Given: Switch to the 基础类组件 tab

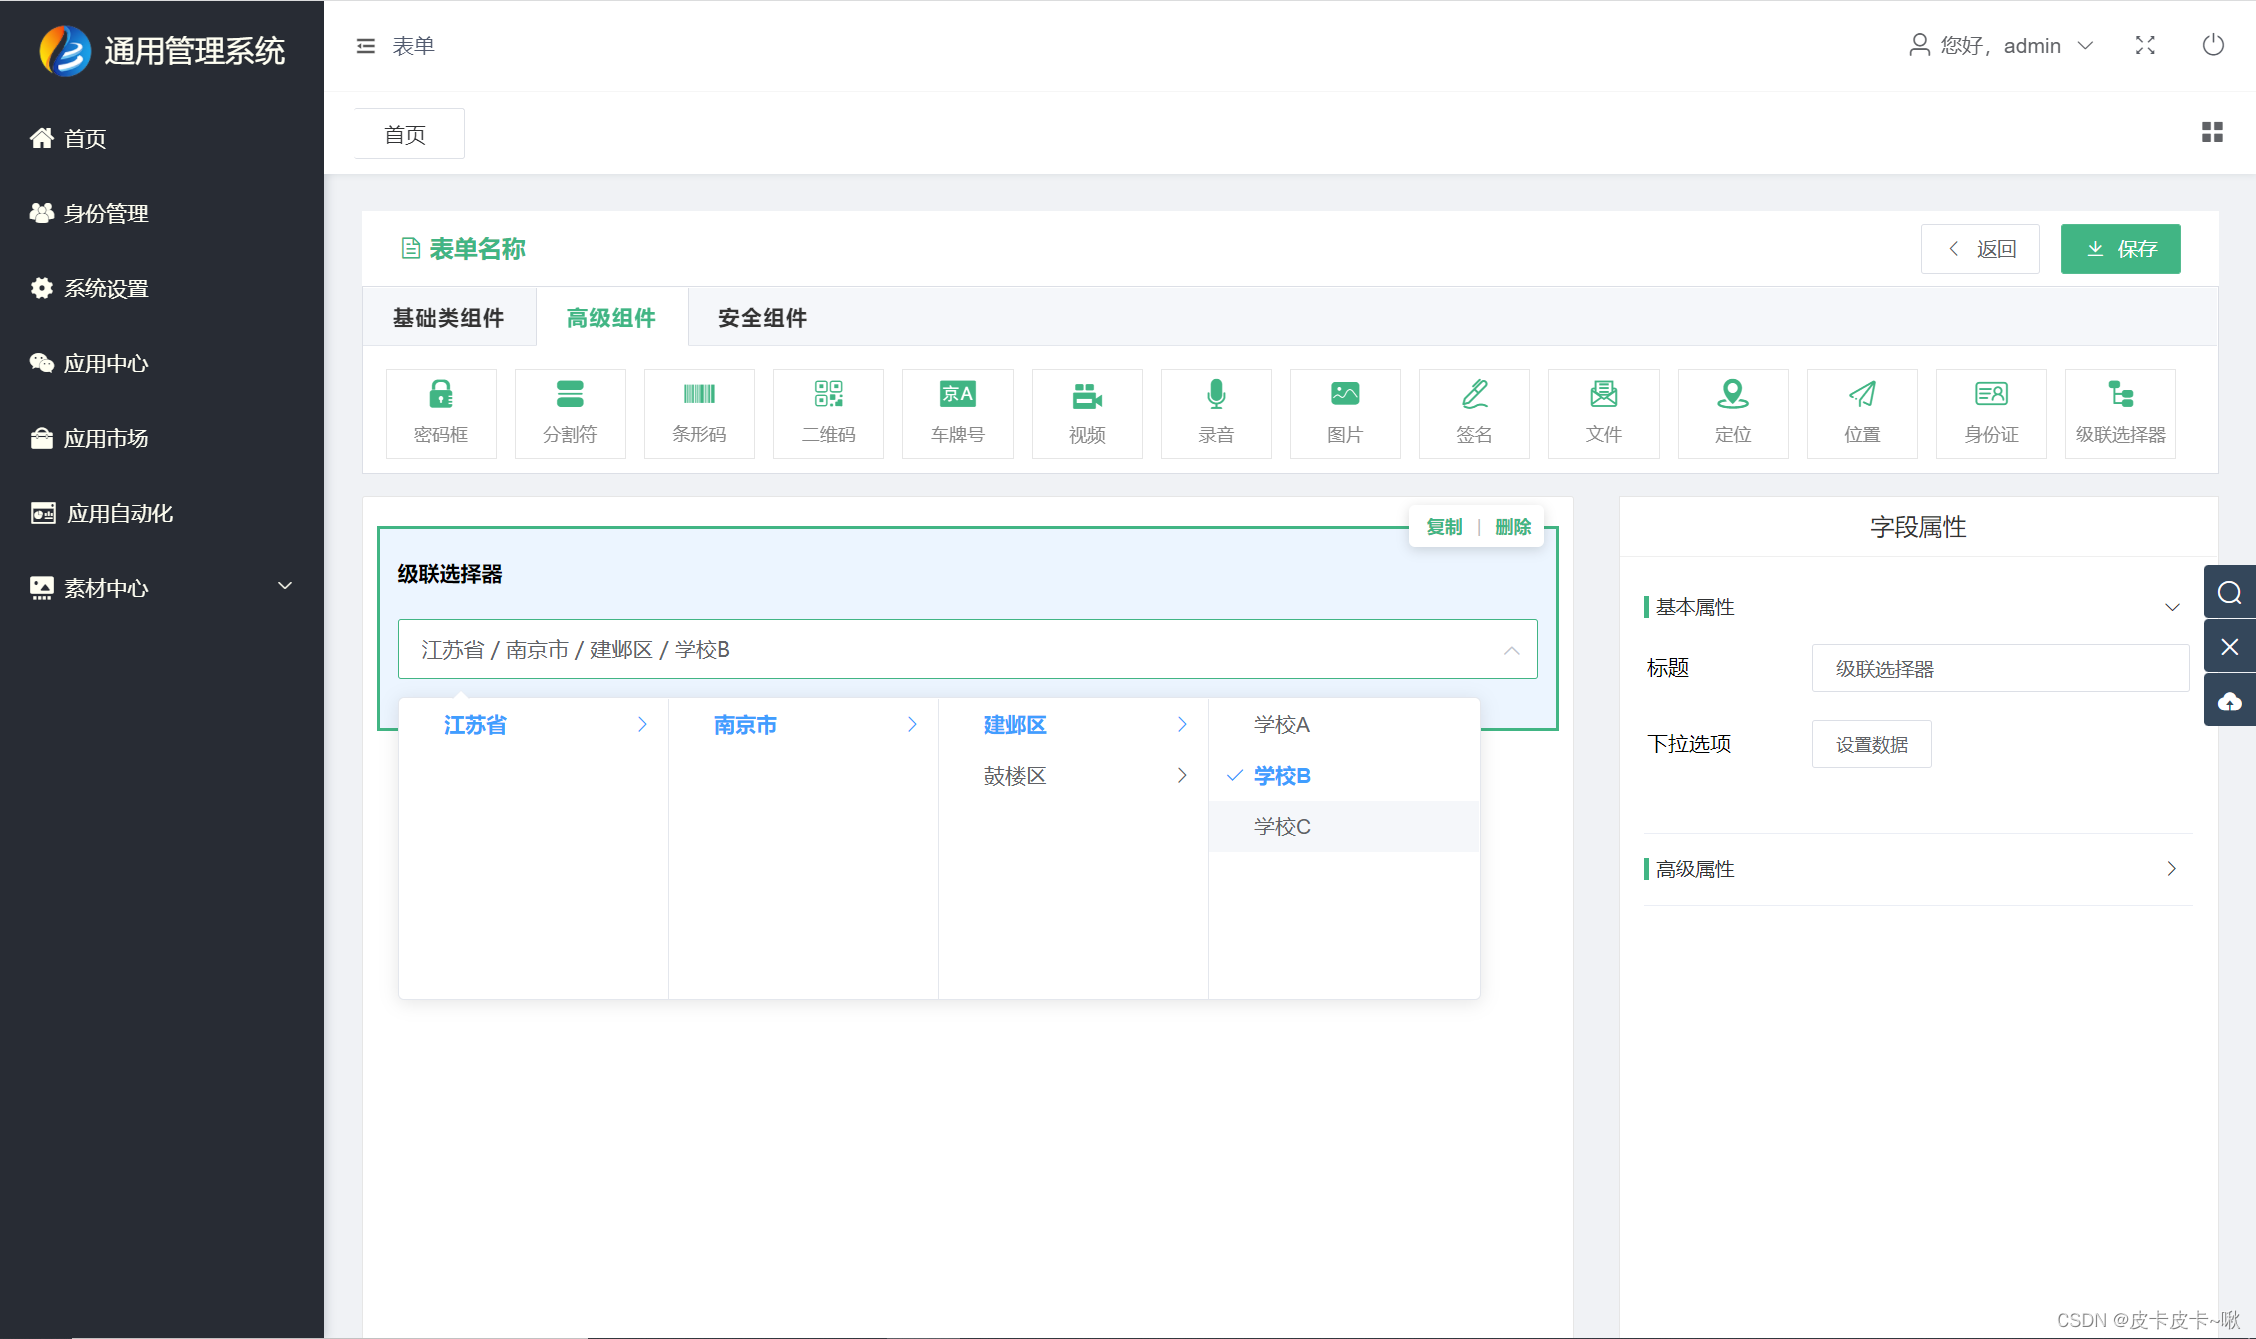Looking at the screenshot, I should (448, 318).
